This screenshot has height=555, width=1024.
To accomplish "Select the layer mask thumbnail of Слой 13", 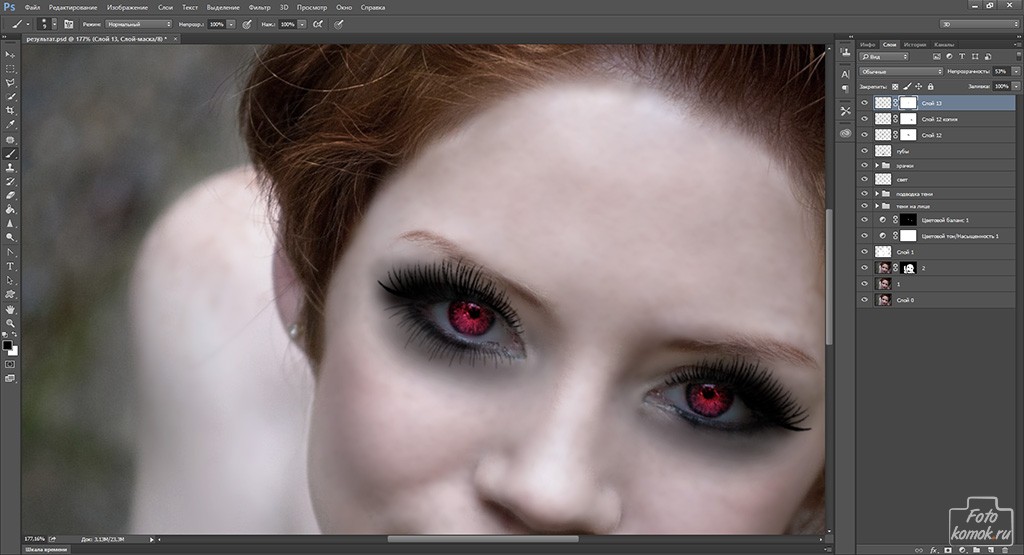I will click(x=908, y=103).
